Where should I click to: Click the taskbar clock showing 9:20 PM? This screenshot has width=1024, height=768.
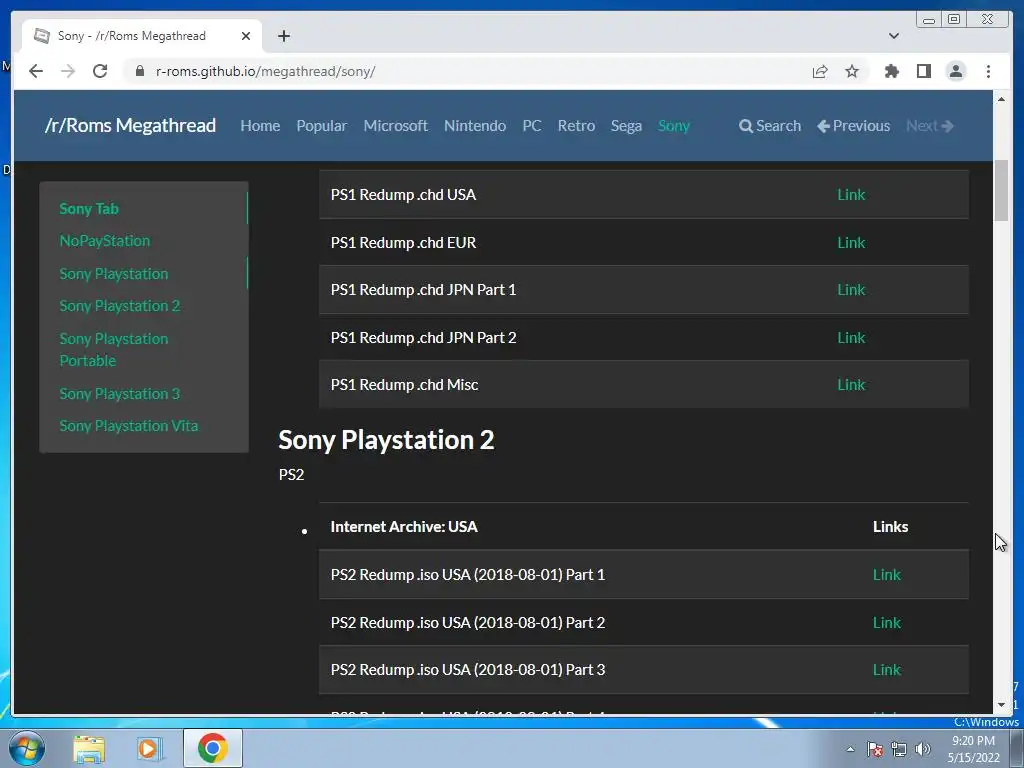pos(974,748)
